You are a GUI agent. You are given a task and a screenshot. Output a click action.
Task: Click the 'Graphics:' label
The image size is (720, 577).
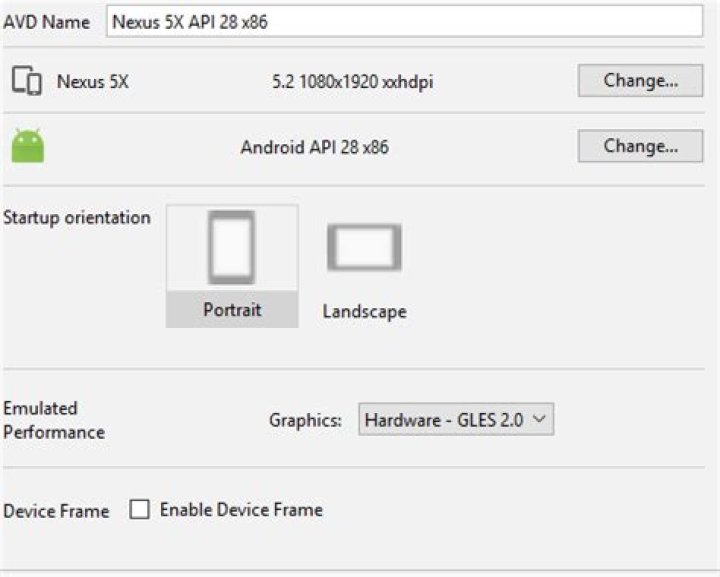305,420
